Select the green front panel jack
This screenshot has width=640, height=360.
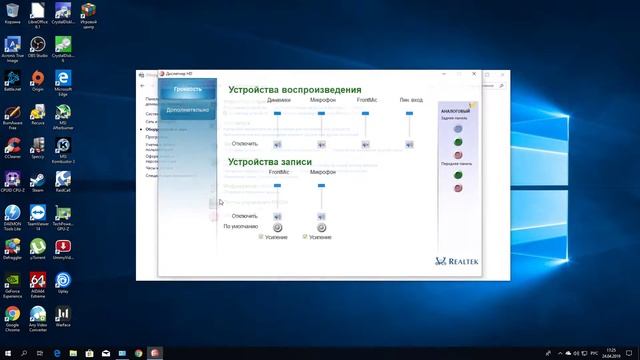point(458,175)
